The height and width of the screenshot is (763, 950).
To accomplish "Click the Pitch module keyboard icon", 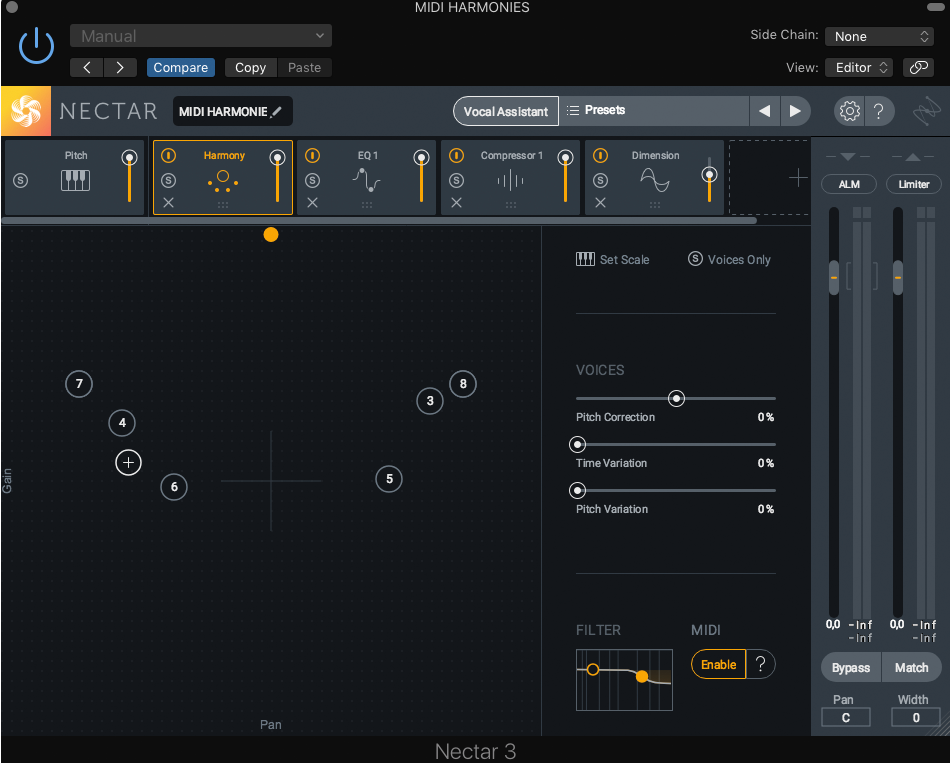I will [76, 180].
